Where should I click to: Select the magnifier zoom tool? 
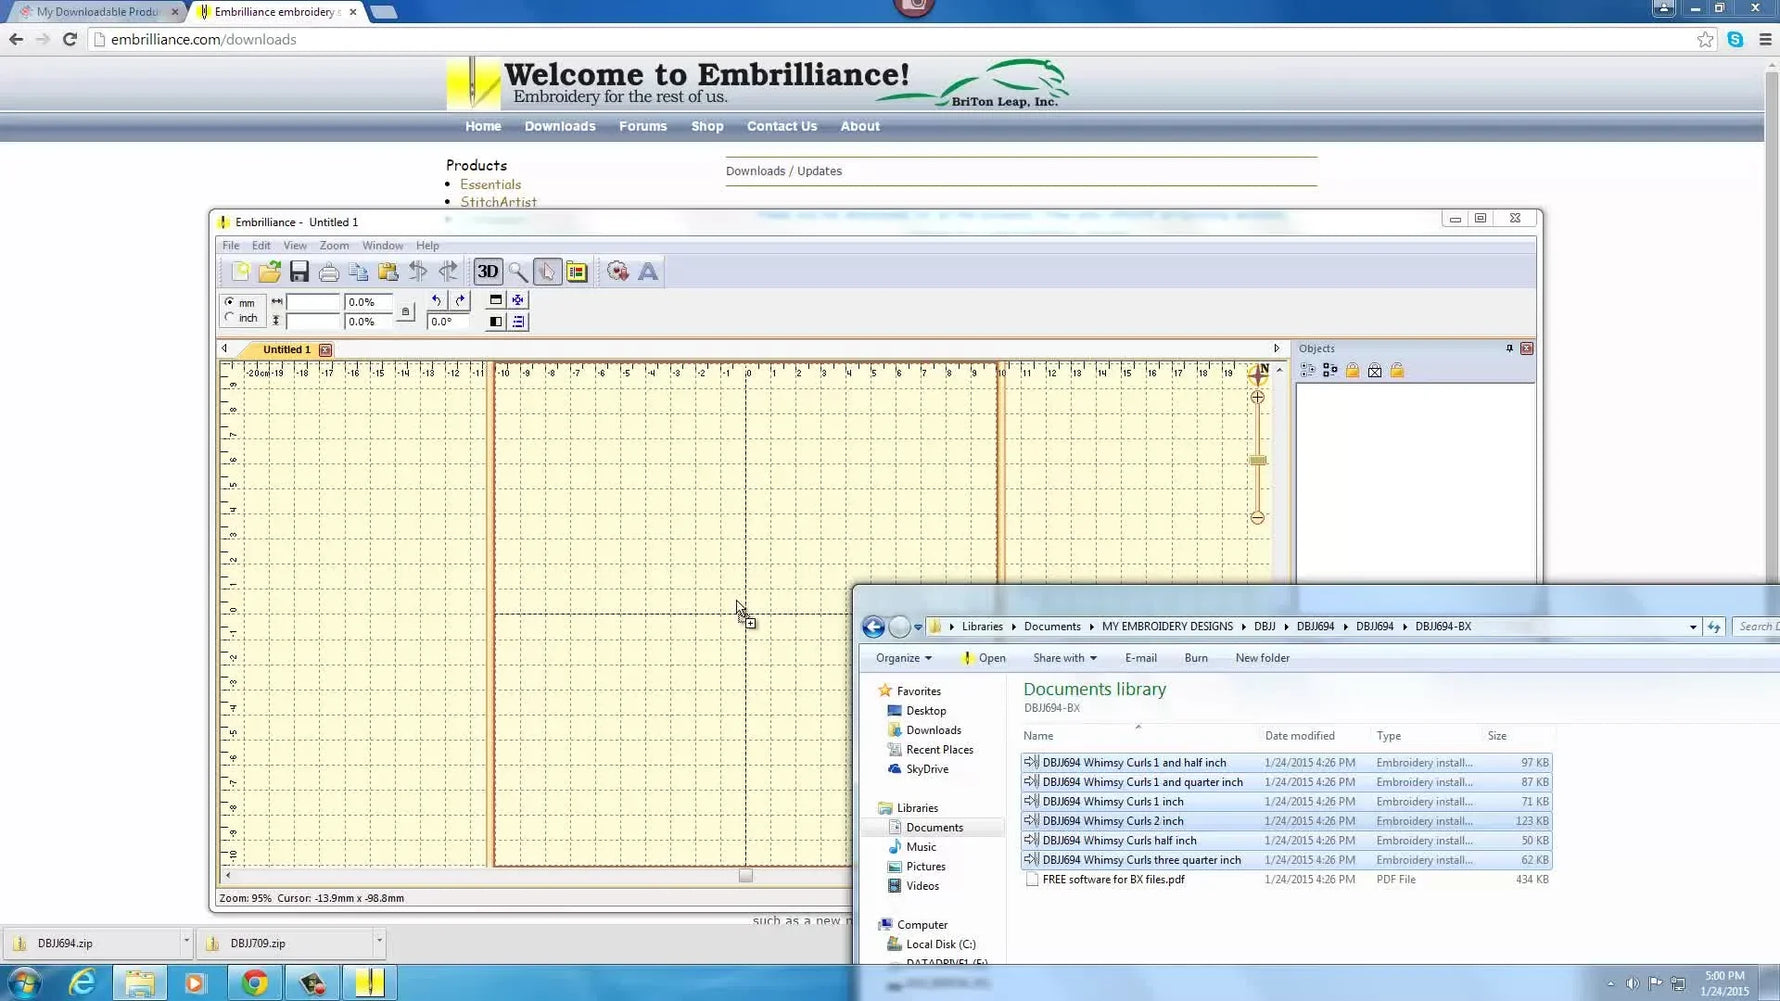click(x=518, y=271)
